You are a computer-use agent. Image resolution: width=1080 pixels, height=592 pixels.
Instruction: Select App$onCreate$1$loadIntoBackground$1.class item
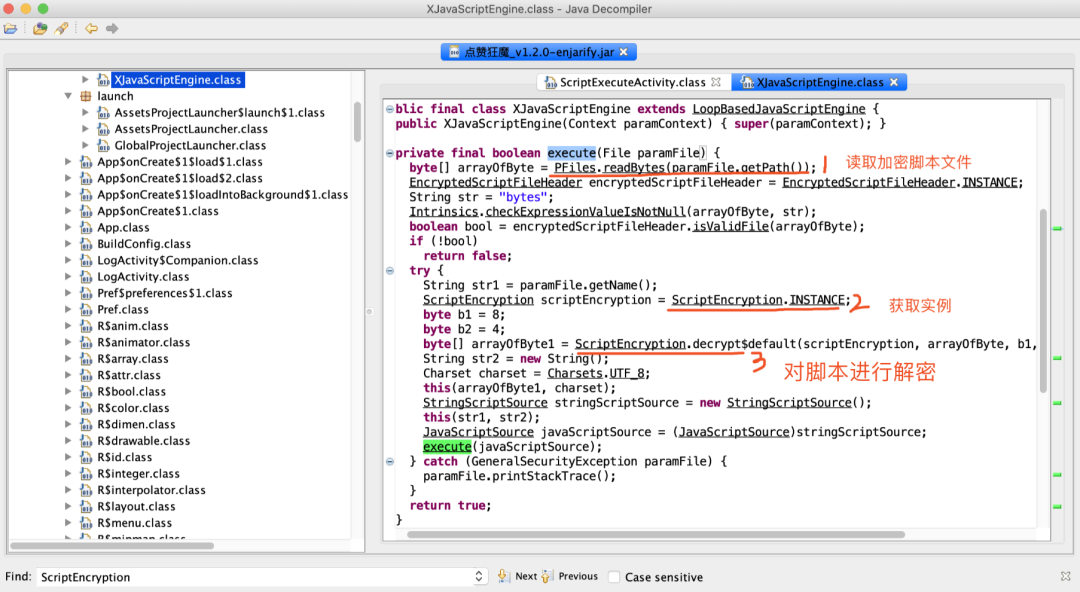click(x=222, y=195)
